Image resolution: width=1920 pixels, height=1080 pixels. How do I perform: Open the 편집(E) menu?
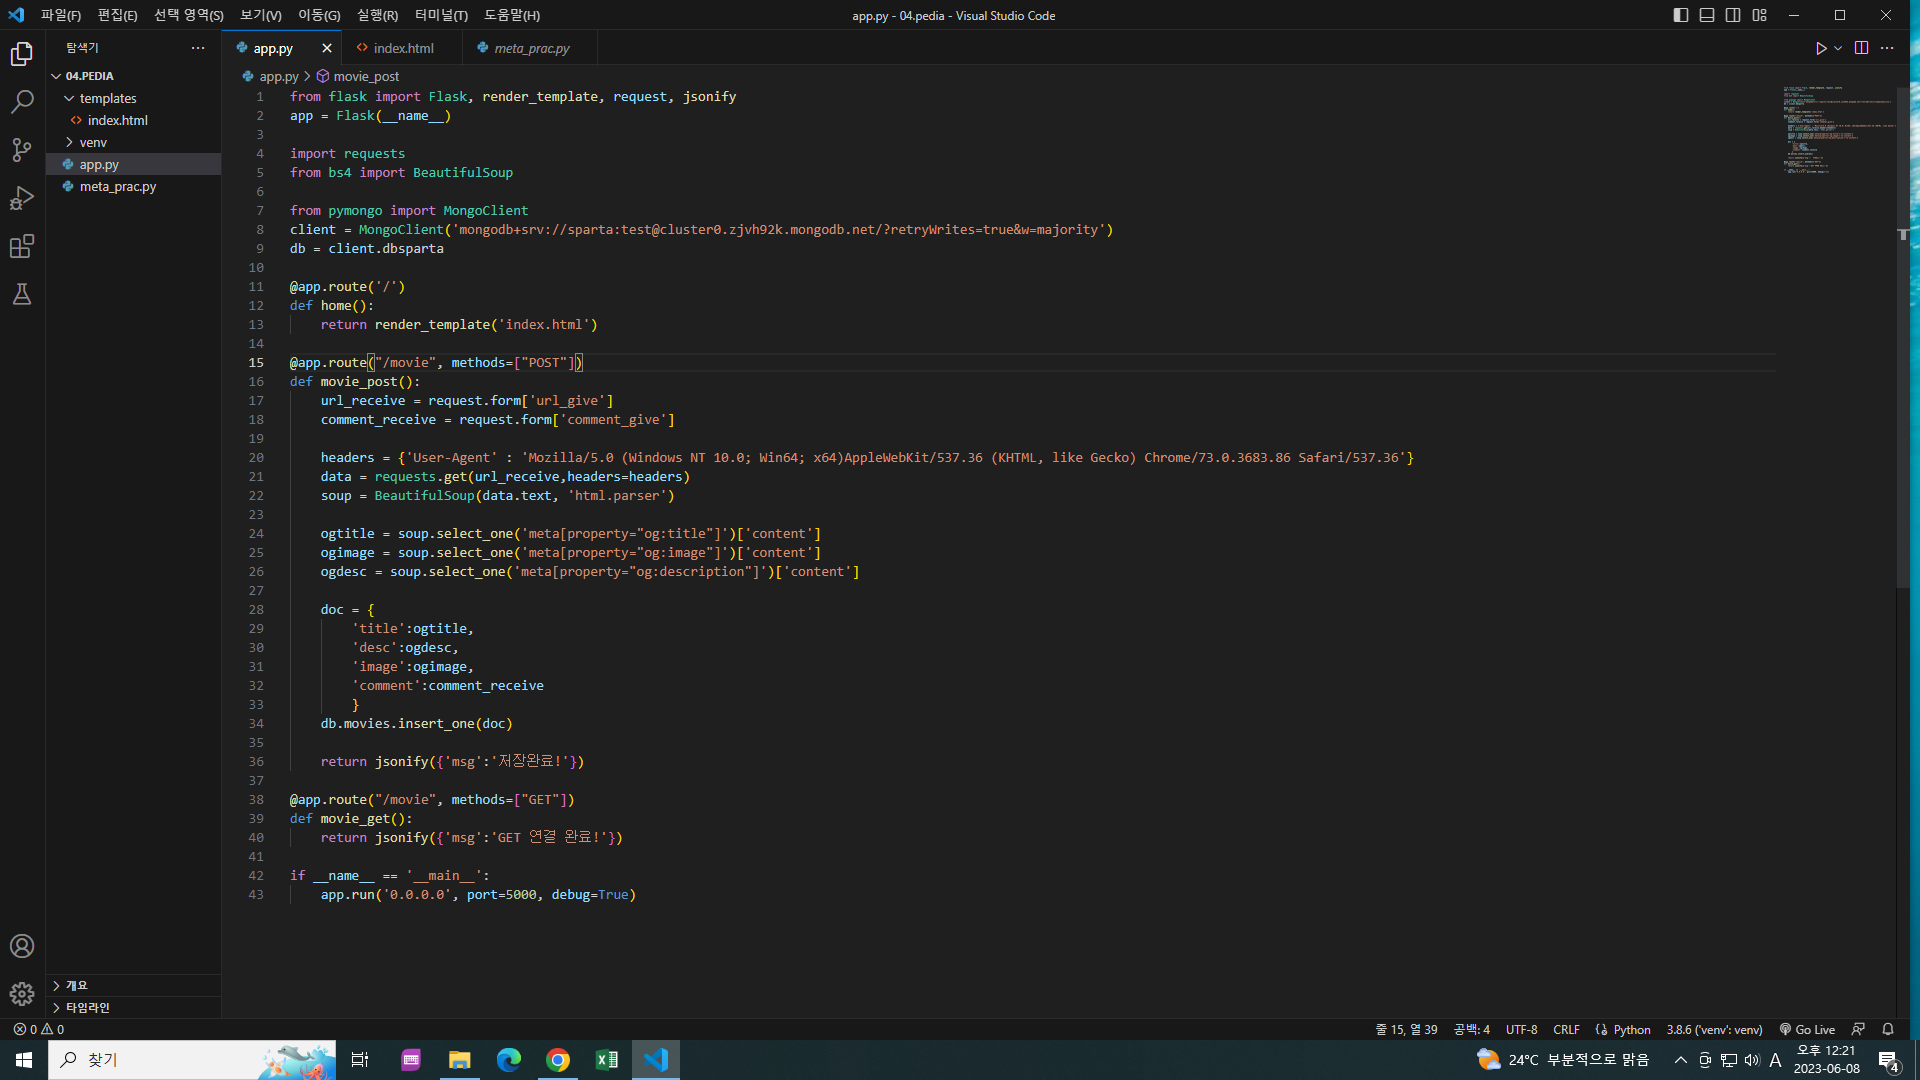[117, 15]
